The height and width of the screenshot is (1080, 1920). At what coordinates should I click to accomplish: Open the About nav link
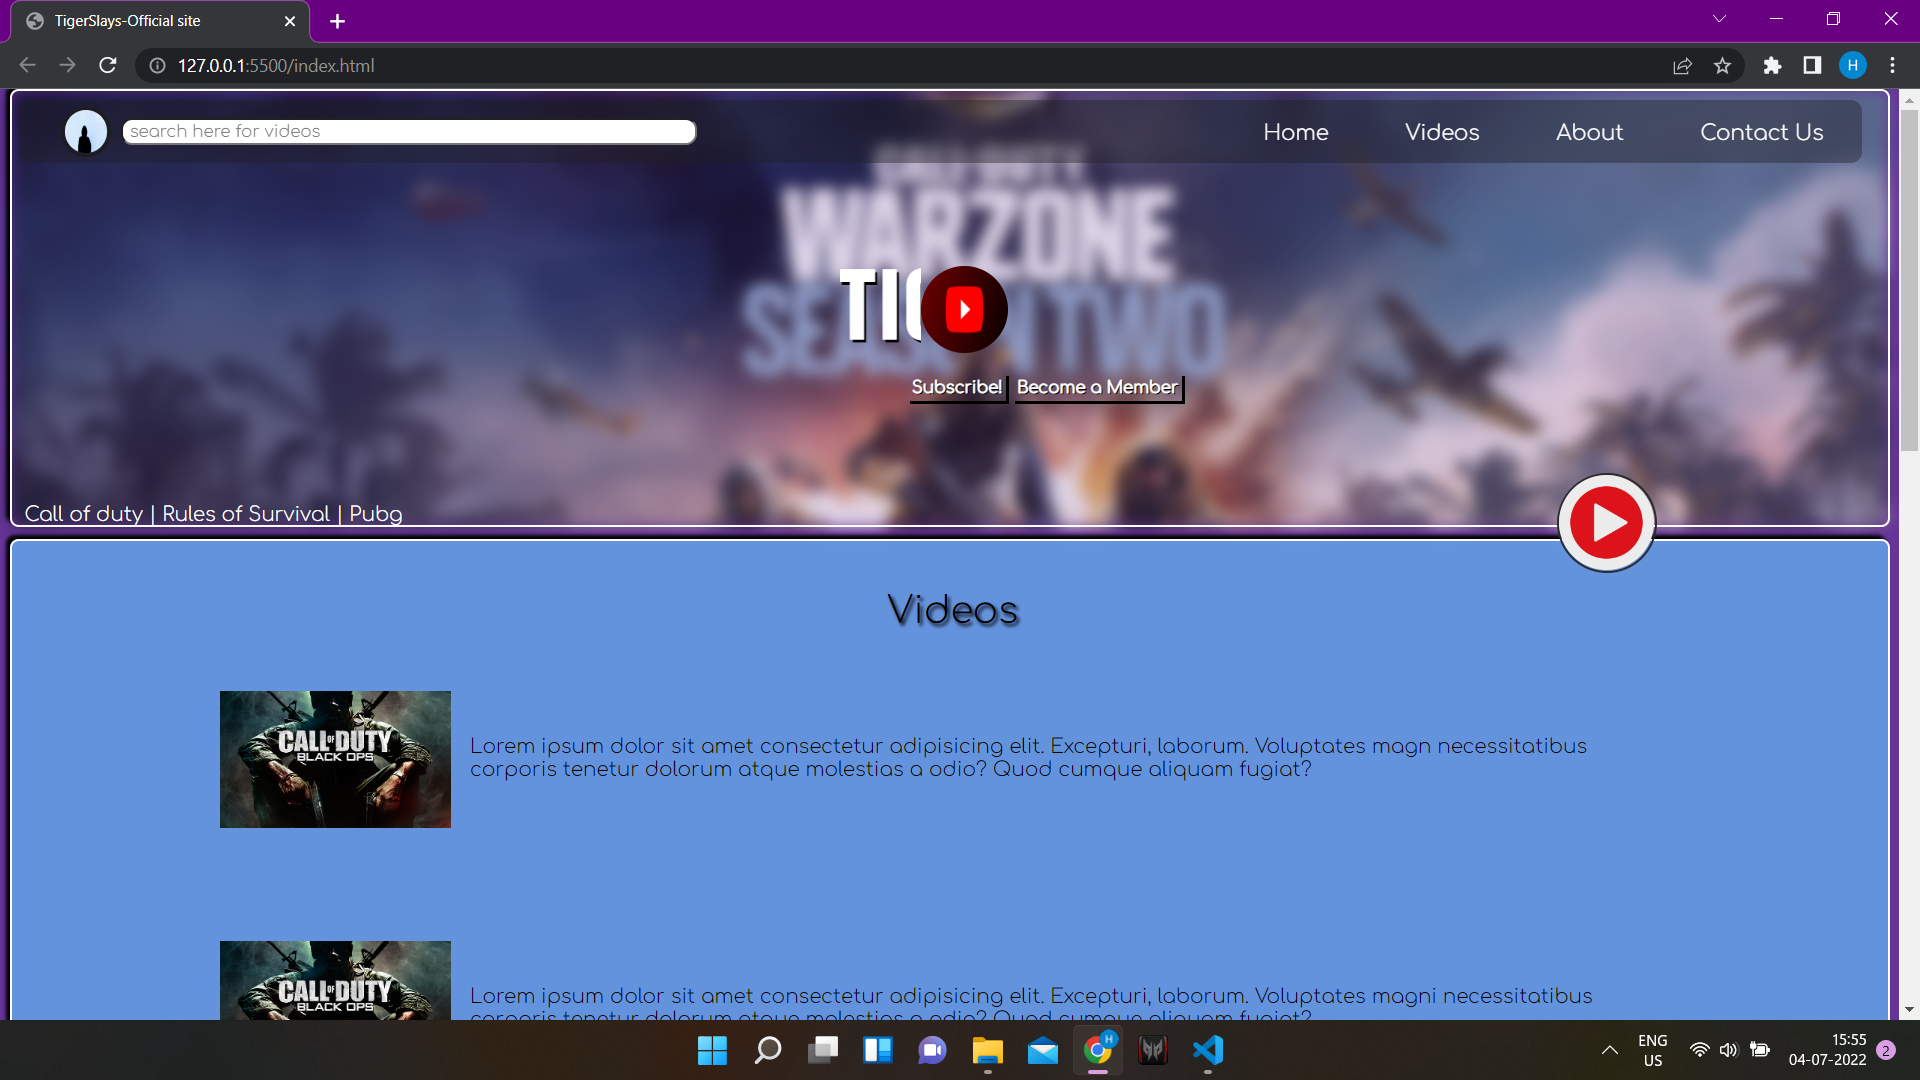(1589, 132)
